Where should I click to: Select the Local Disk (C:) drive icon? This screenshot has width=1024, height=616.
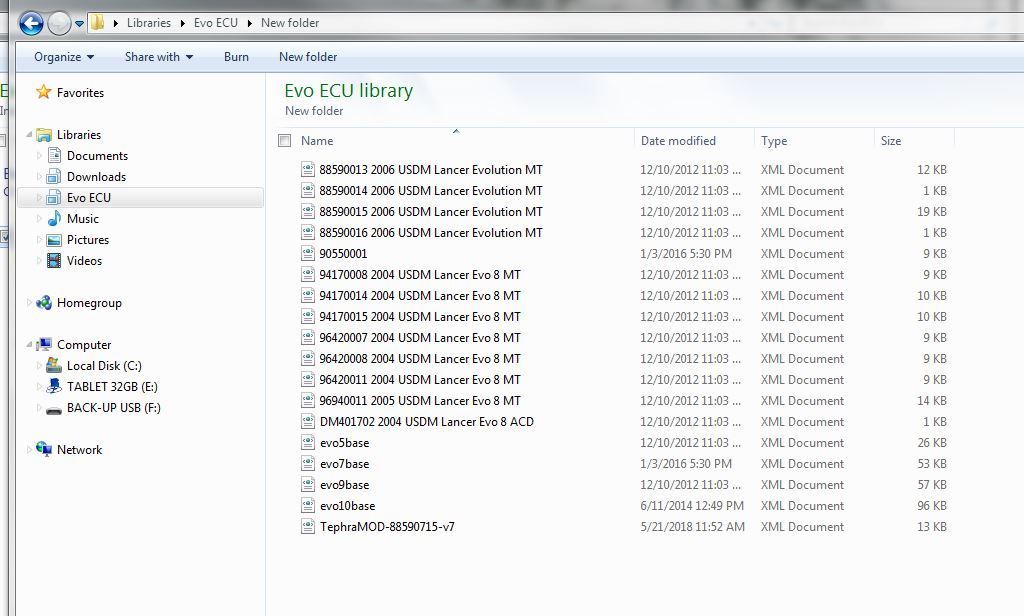tap(54, 366)
